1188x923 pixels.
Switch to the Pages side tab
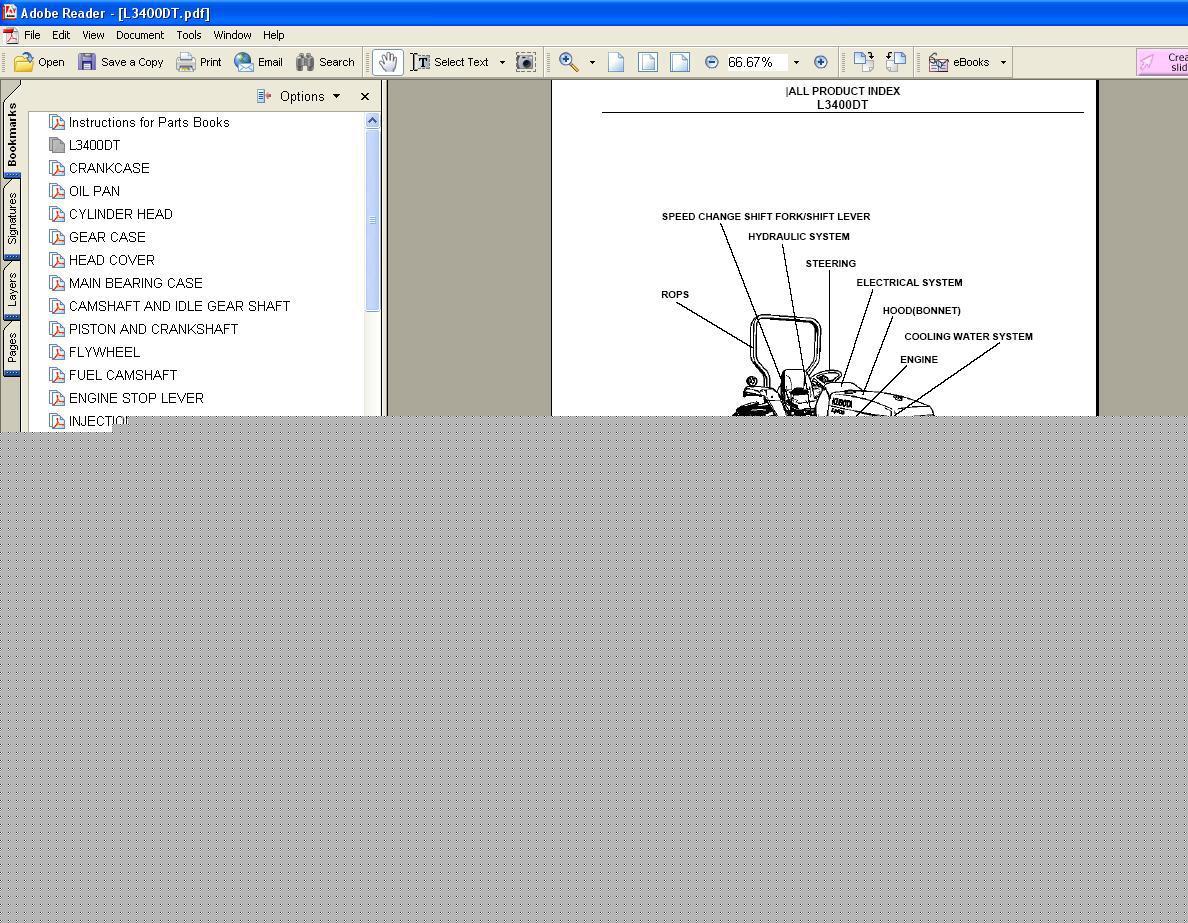coord(11,348)
